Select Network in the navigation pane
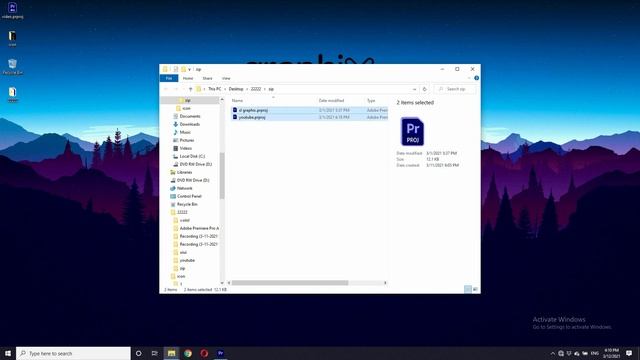640x360 pixels. click(184, 188)
